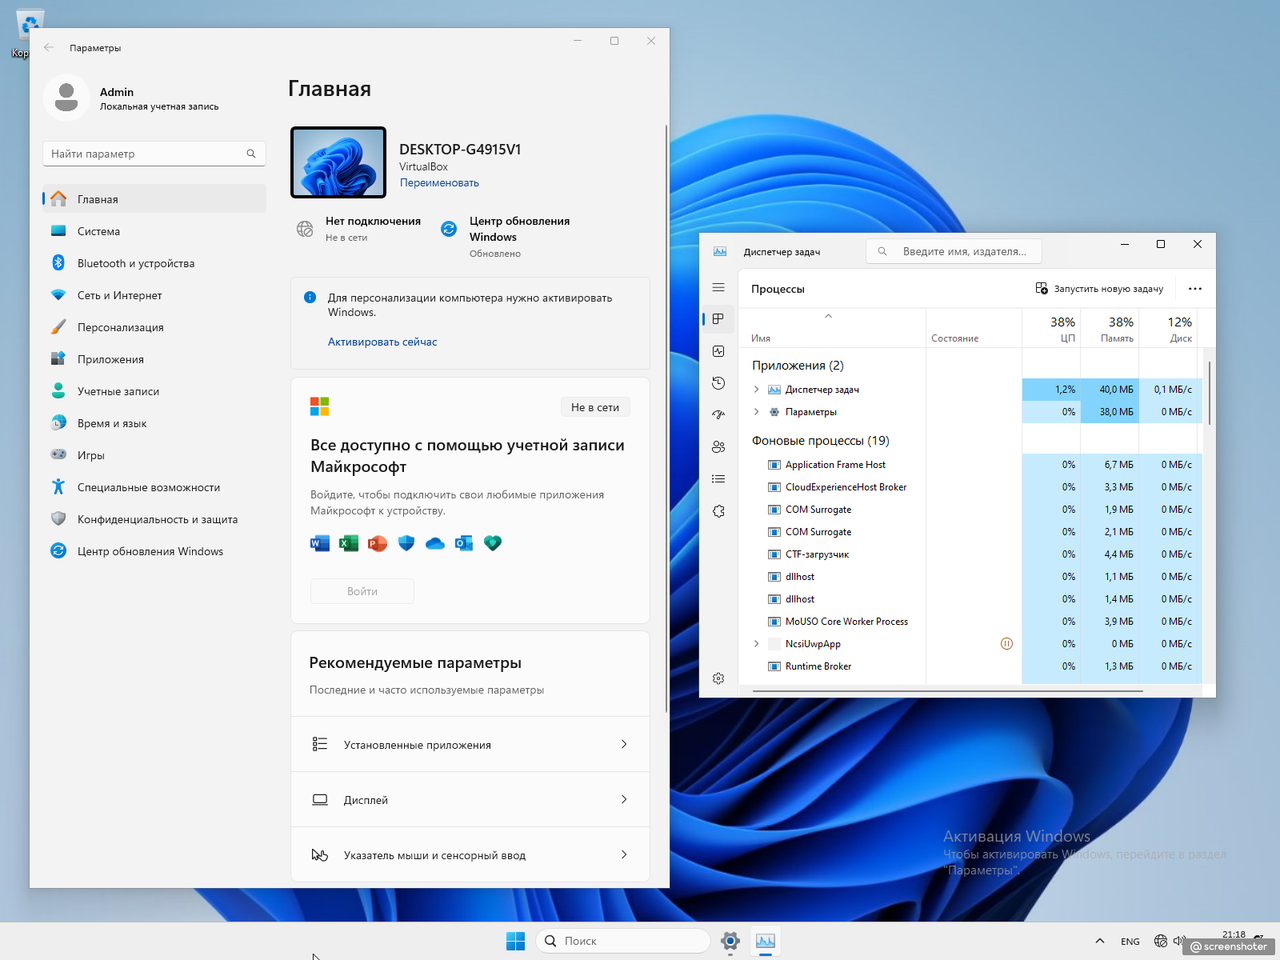1280x960 pixels.
Task: Click the back arrow in Параметры window
Action: pos(49,47)
